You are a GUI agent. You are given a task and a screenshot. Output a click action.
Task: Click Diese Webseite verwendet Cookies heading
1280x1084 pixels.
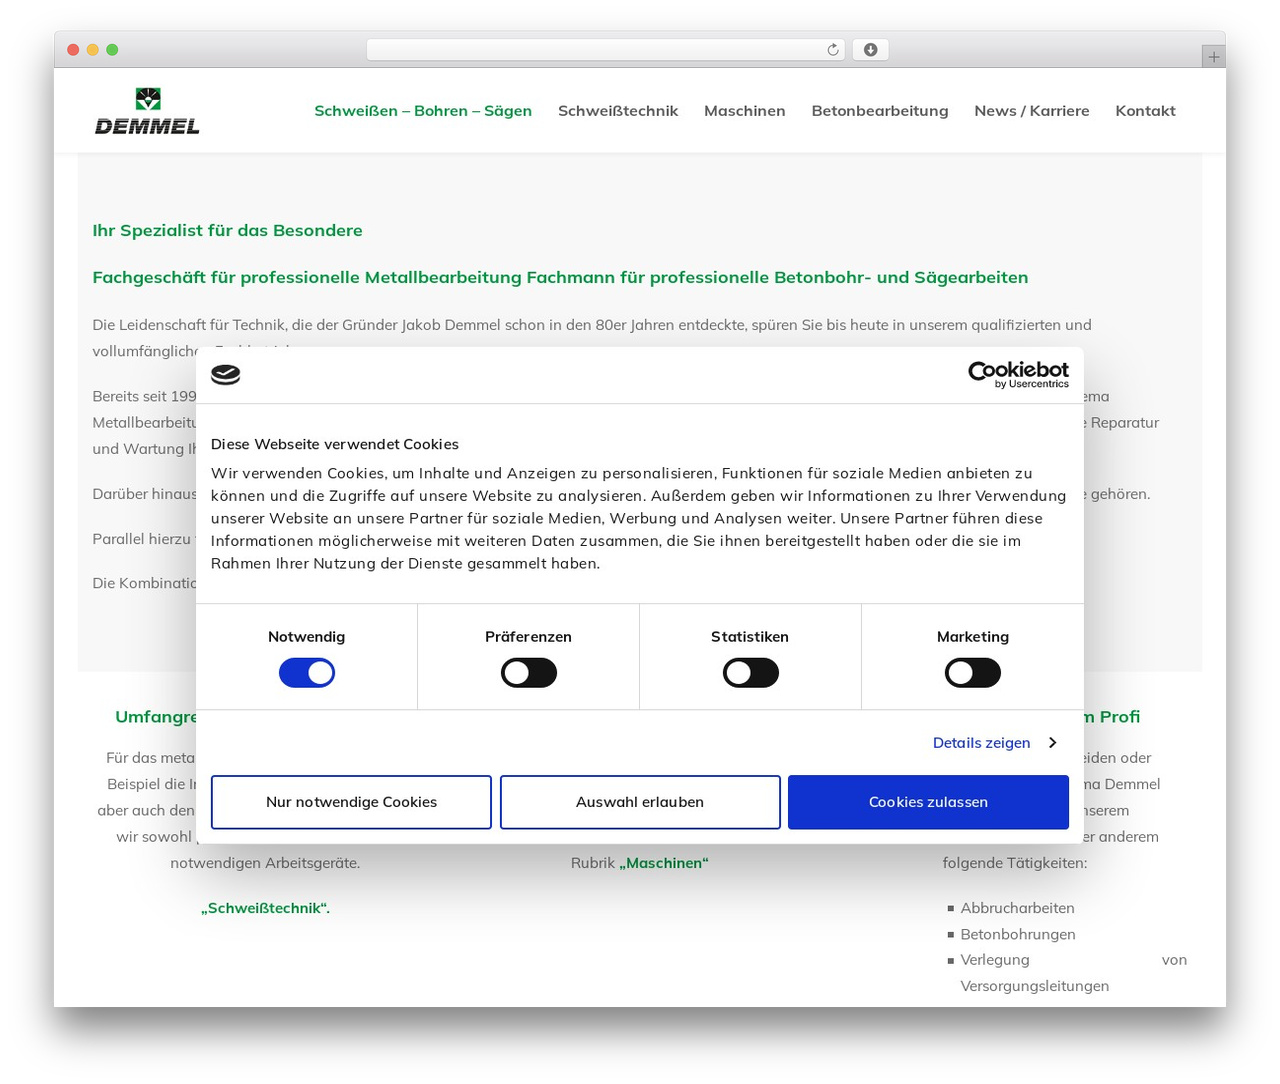coord(335,444)
